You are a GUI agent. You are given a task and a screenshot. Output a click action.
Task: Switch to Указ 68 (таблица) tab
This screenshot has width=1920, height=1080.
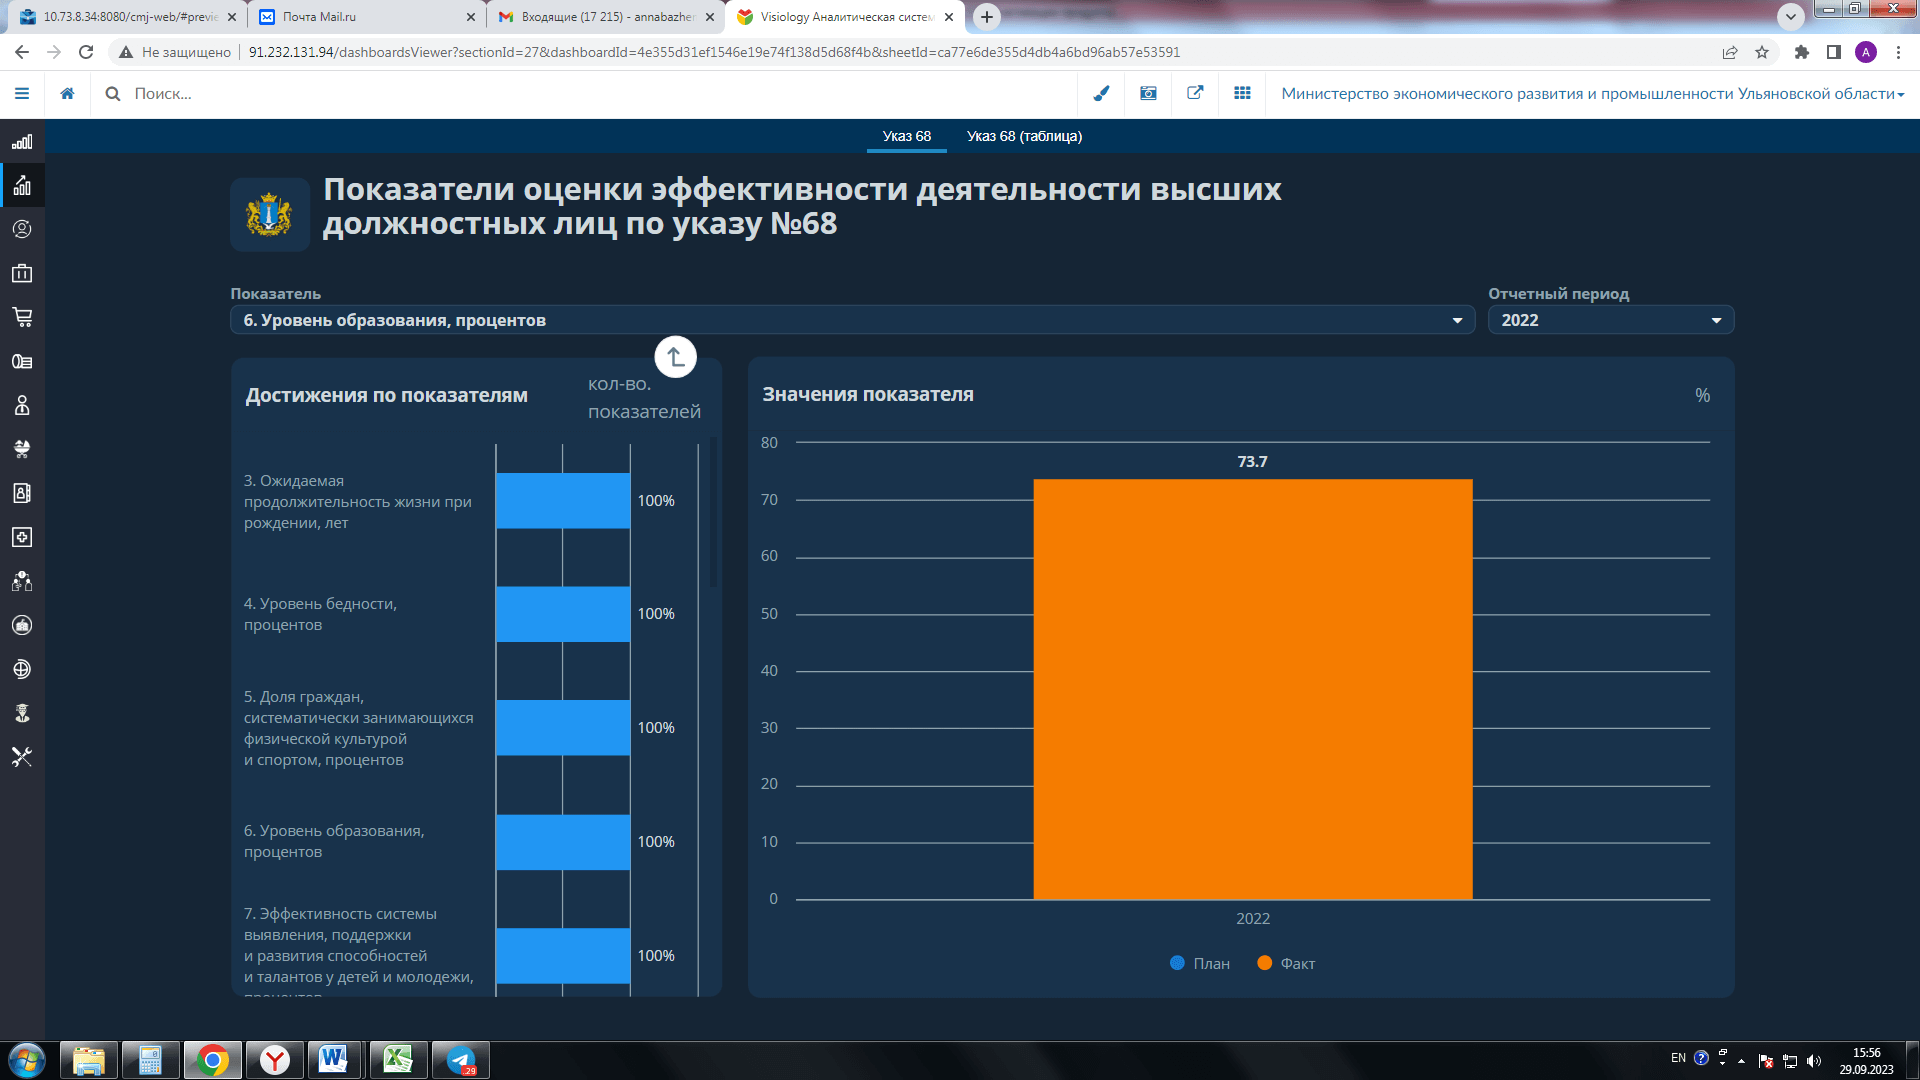click(1024, 136)
